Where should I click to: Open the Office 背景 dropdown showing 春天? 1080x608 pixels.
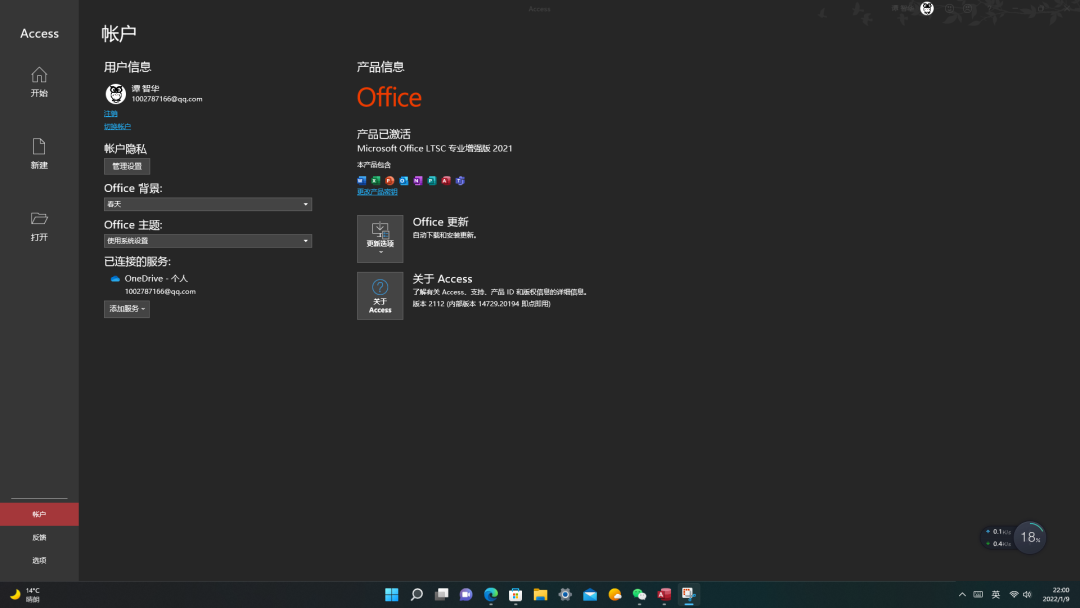207,204
